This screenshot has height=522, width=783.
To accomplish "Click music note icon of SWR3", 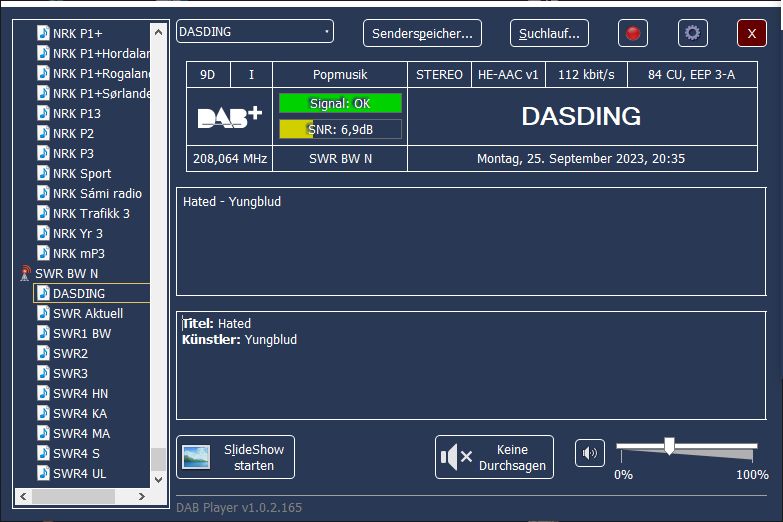I will 43,373.
